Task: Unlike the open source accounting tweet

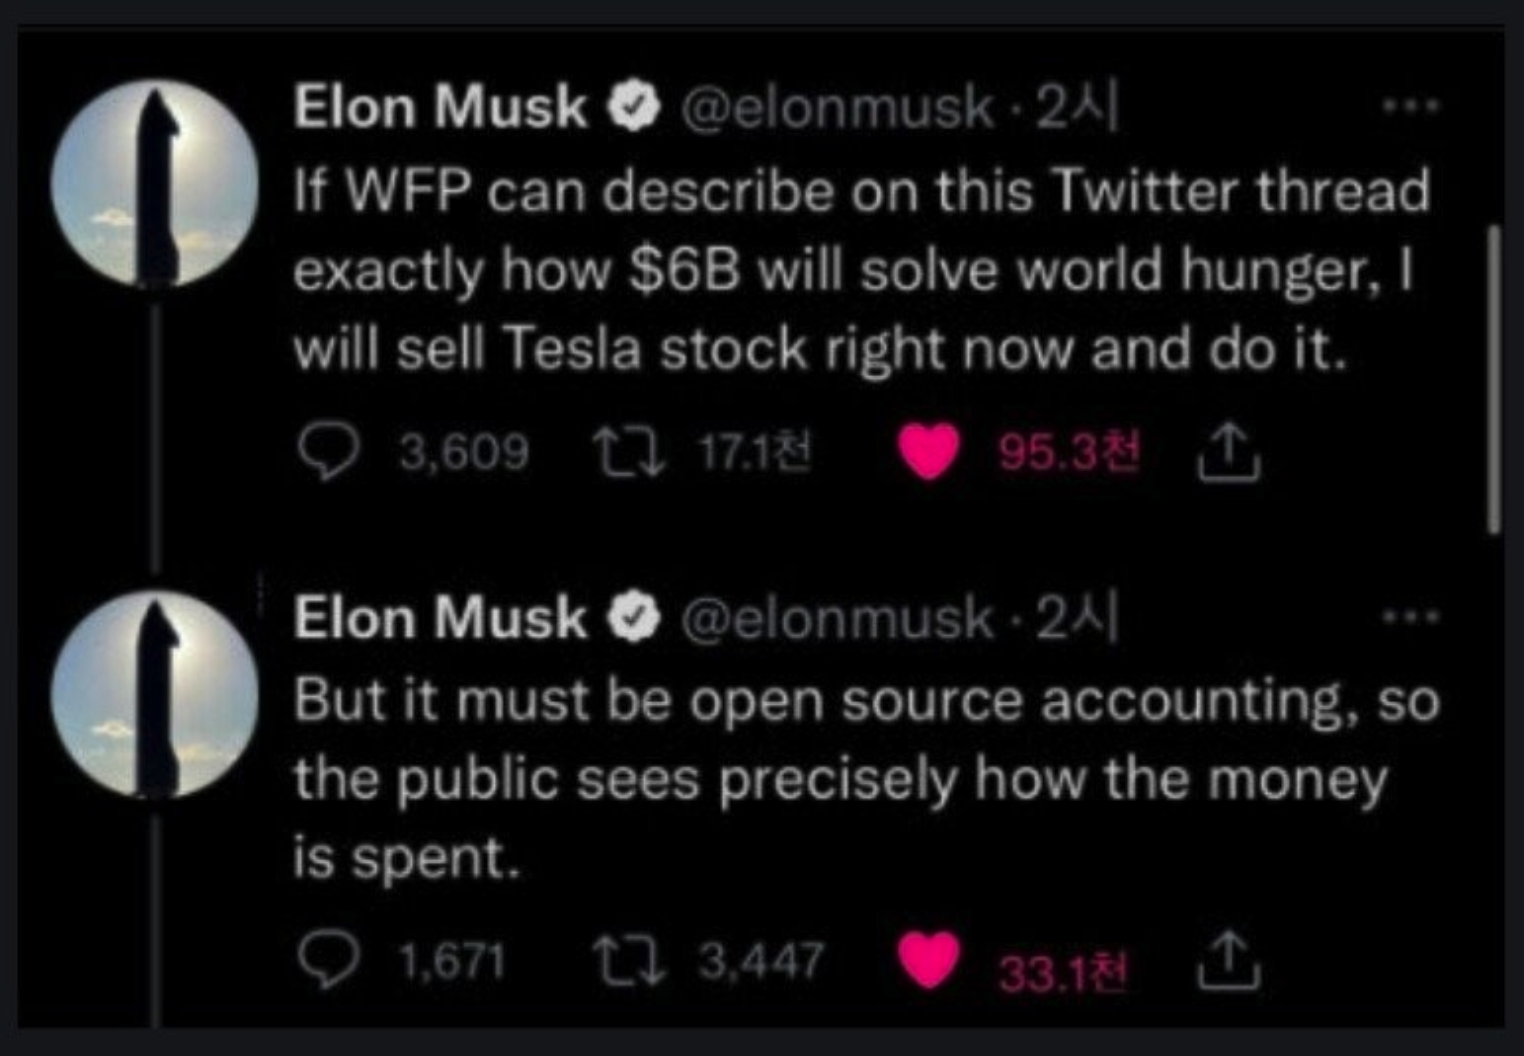Action: (928, 960)
